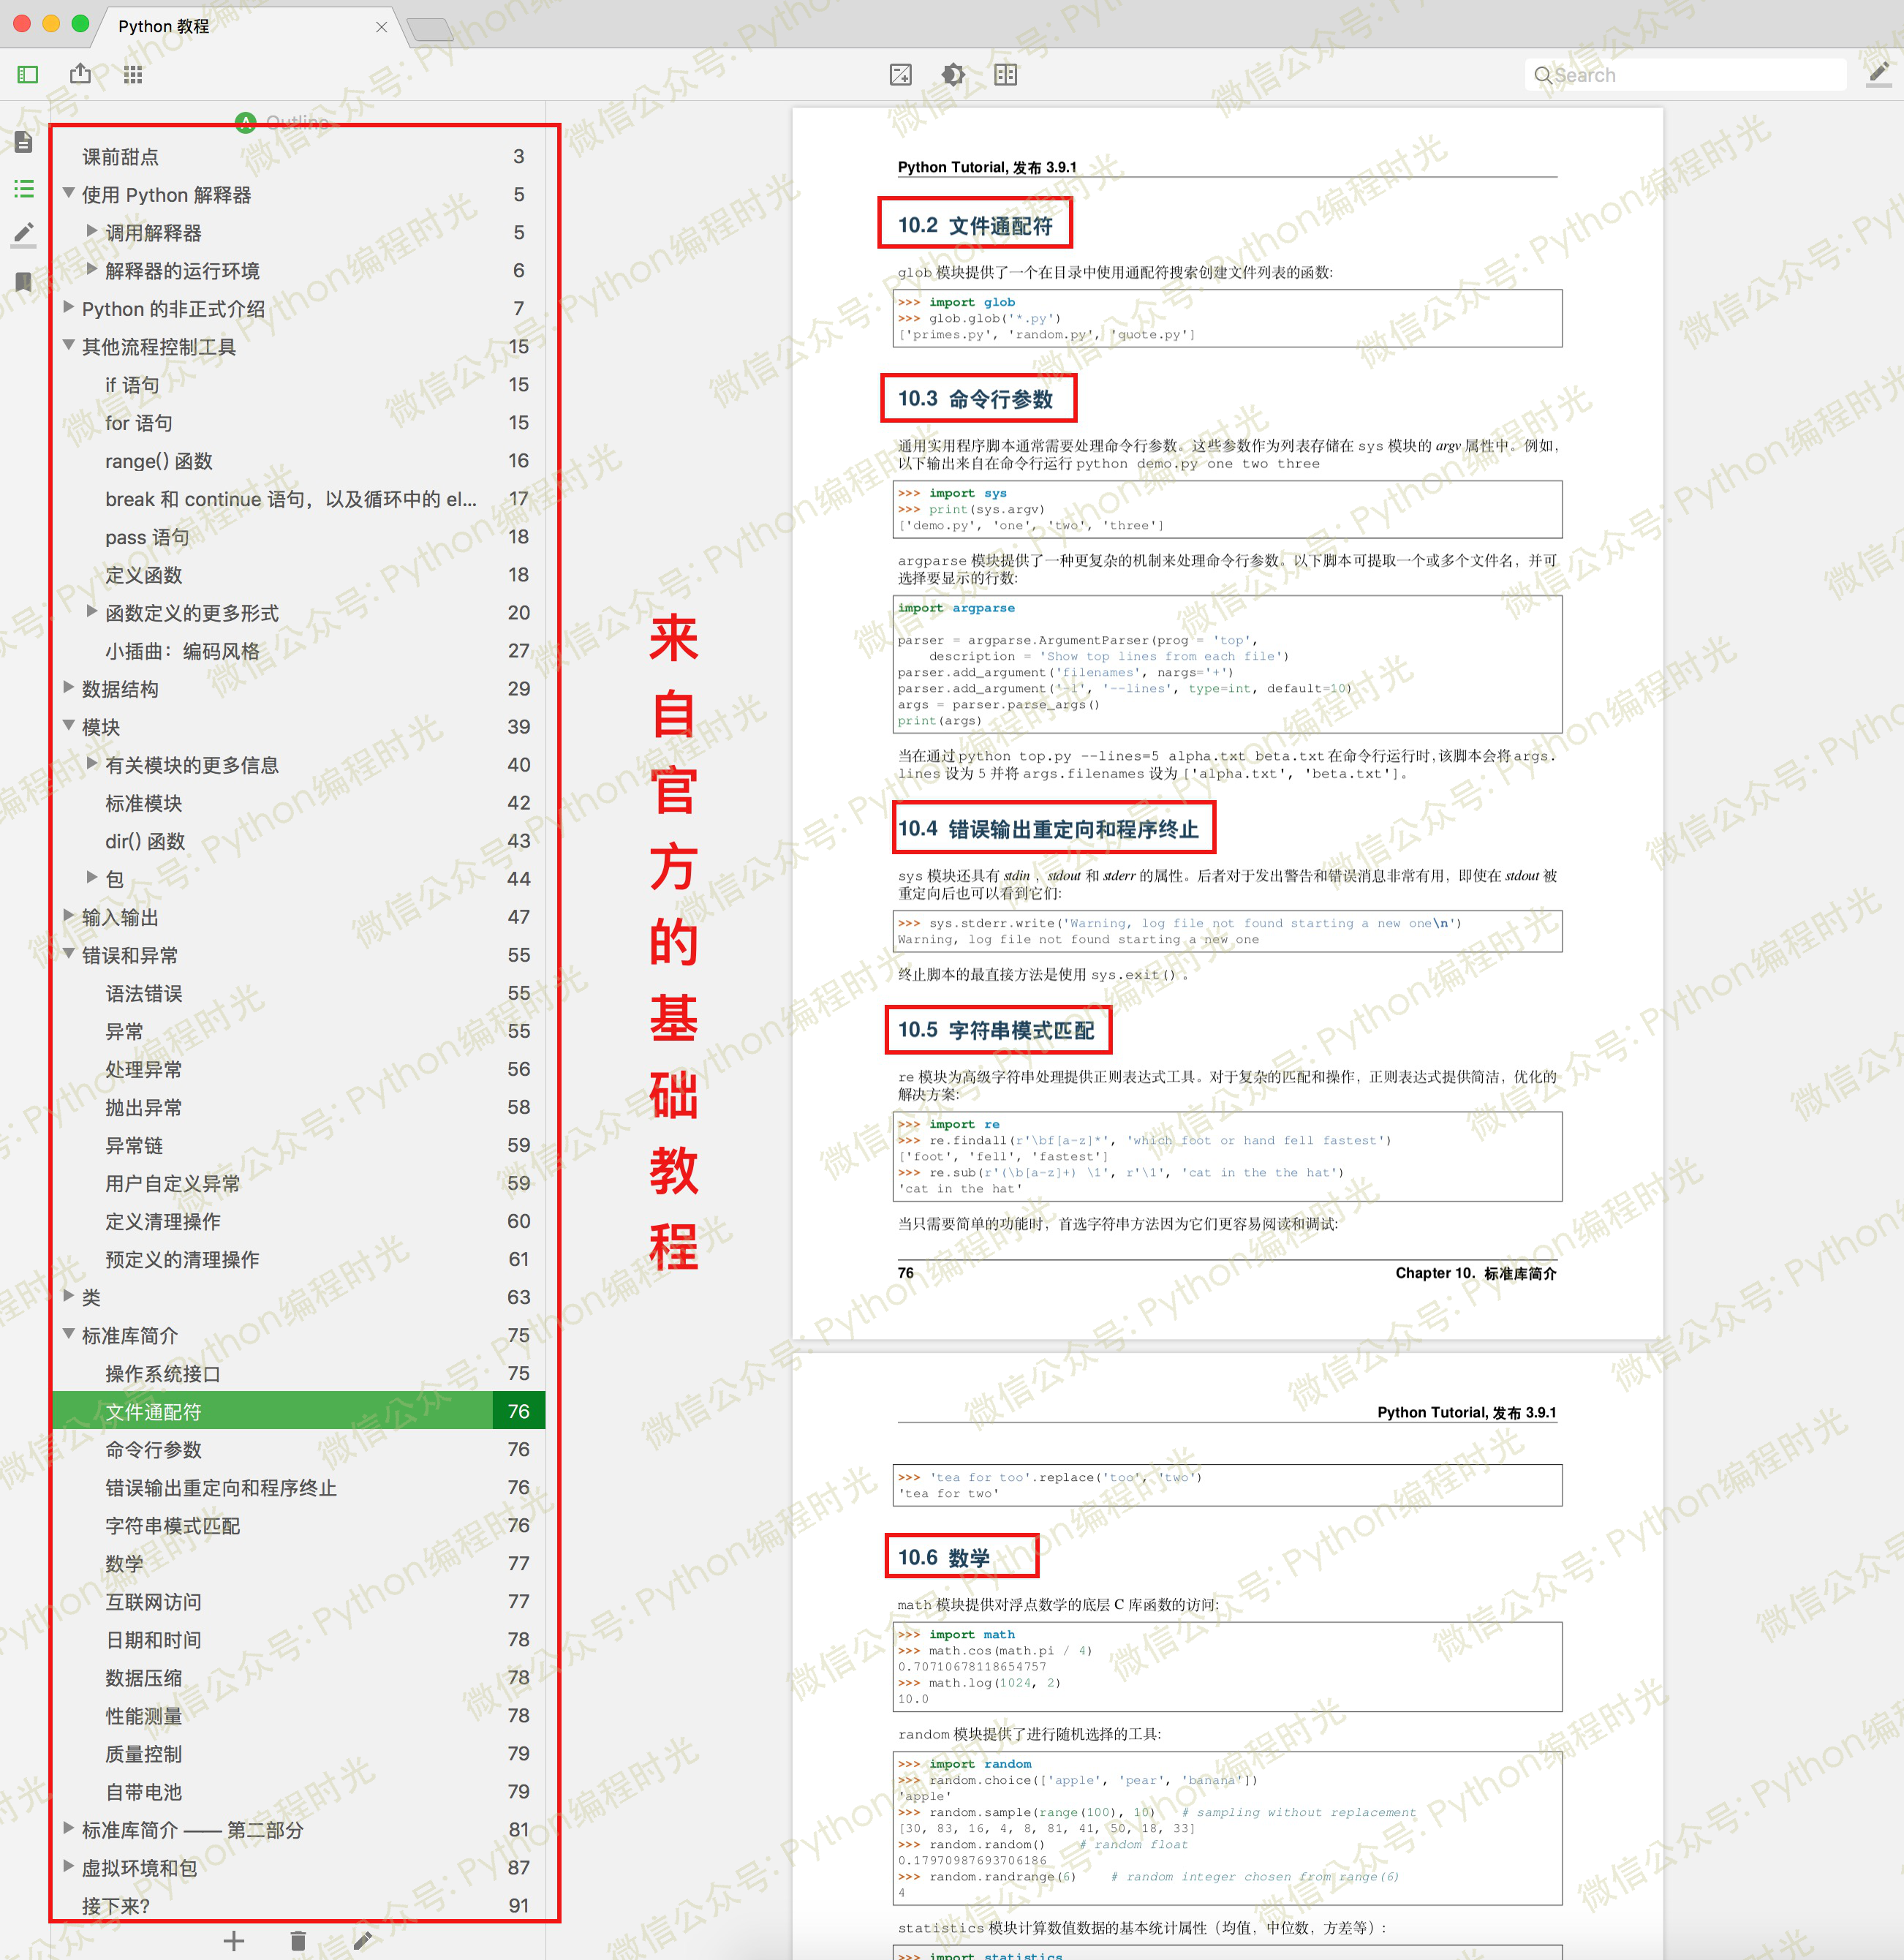The height and width of the screenshot is (1960, 1904).
Task: Expand the Python 的非正式介绍 section
Action: pos(69,307)
